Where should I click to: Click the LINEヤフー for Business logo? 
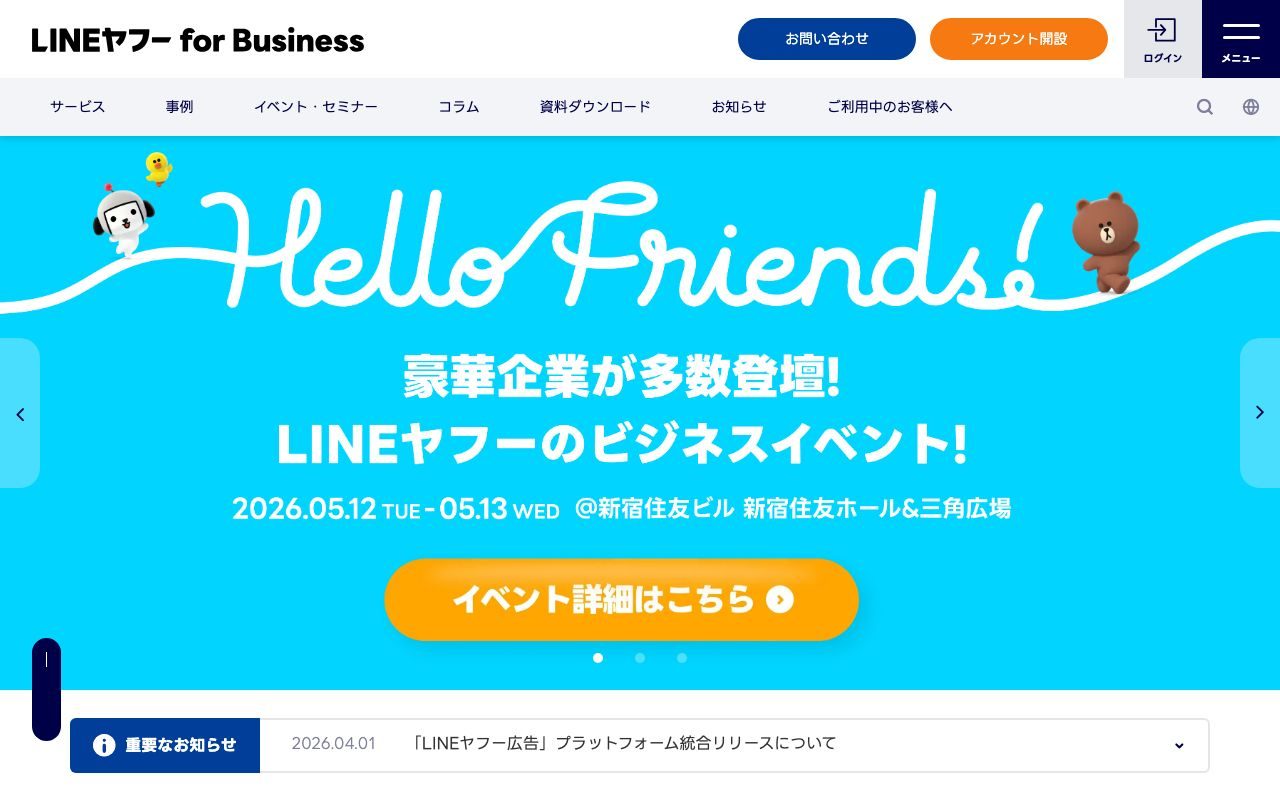[198, 40]
